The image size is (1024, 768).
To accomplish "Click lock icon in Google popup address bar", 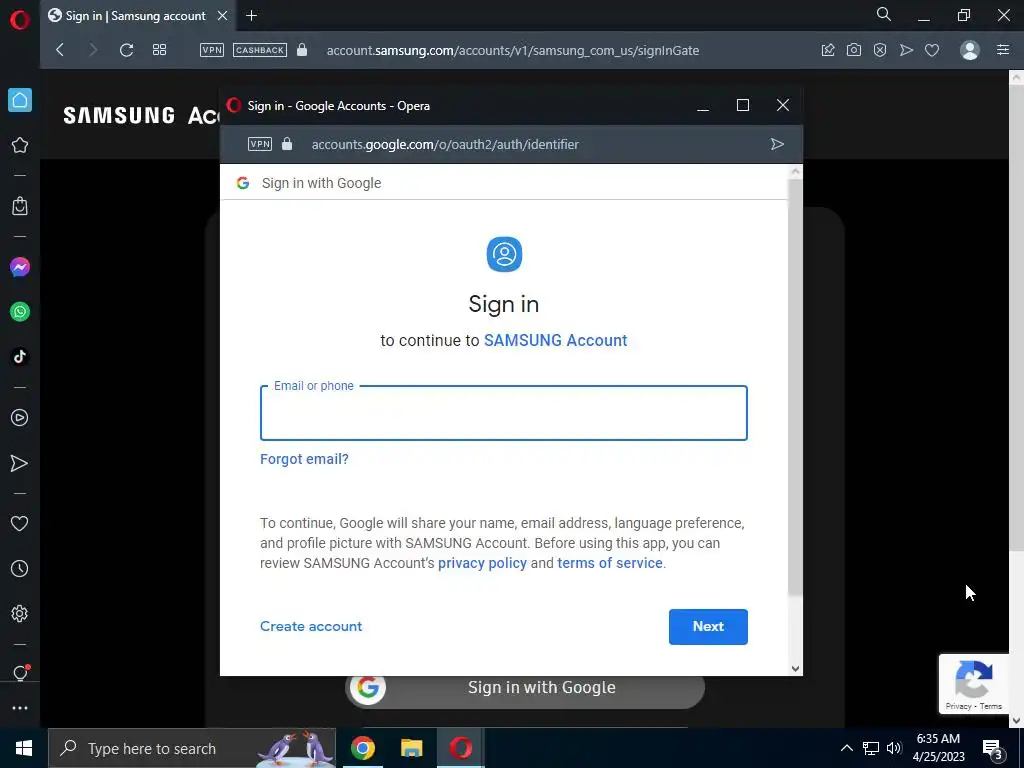I will click(287, 144).
